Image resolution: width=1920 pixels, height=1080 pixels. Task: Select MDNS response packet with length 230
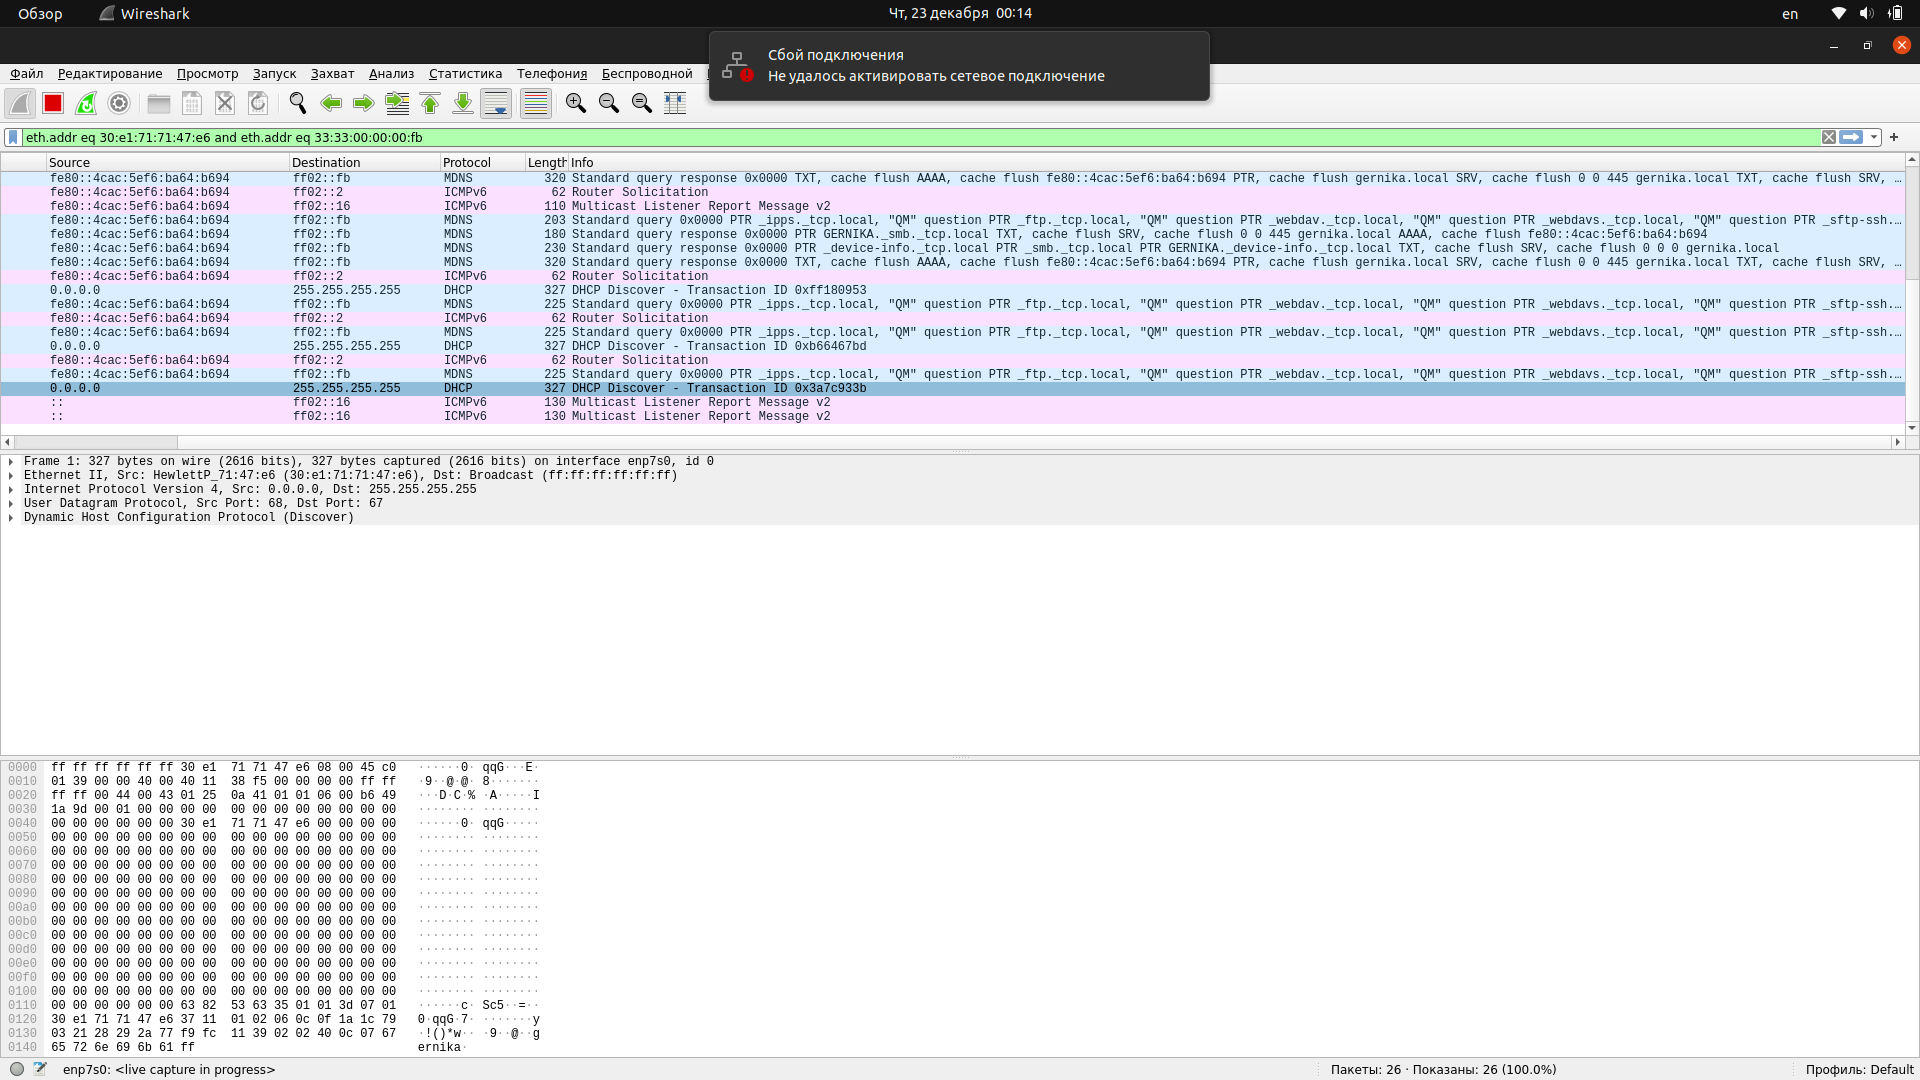point(952,248)
